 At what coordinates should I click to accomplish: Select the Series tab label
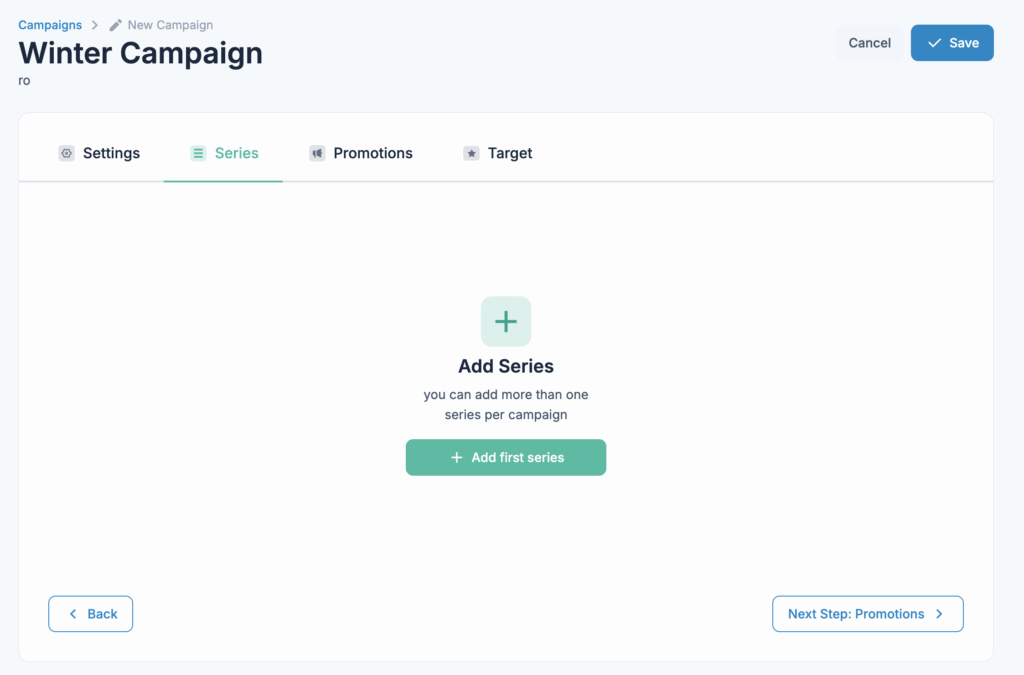[237, 153]
